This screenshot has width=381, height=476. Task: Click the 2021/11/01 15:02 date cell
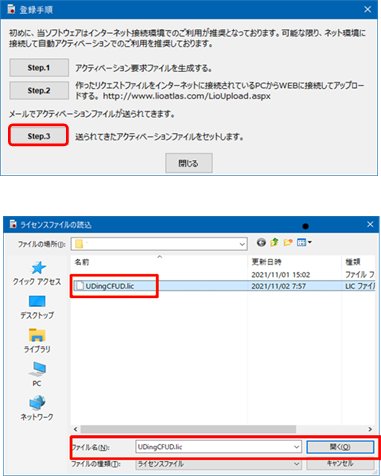tap(281, 275)
